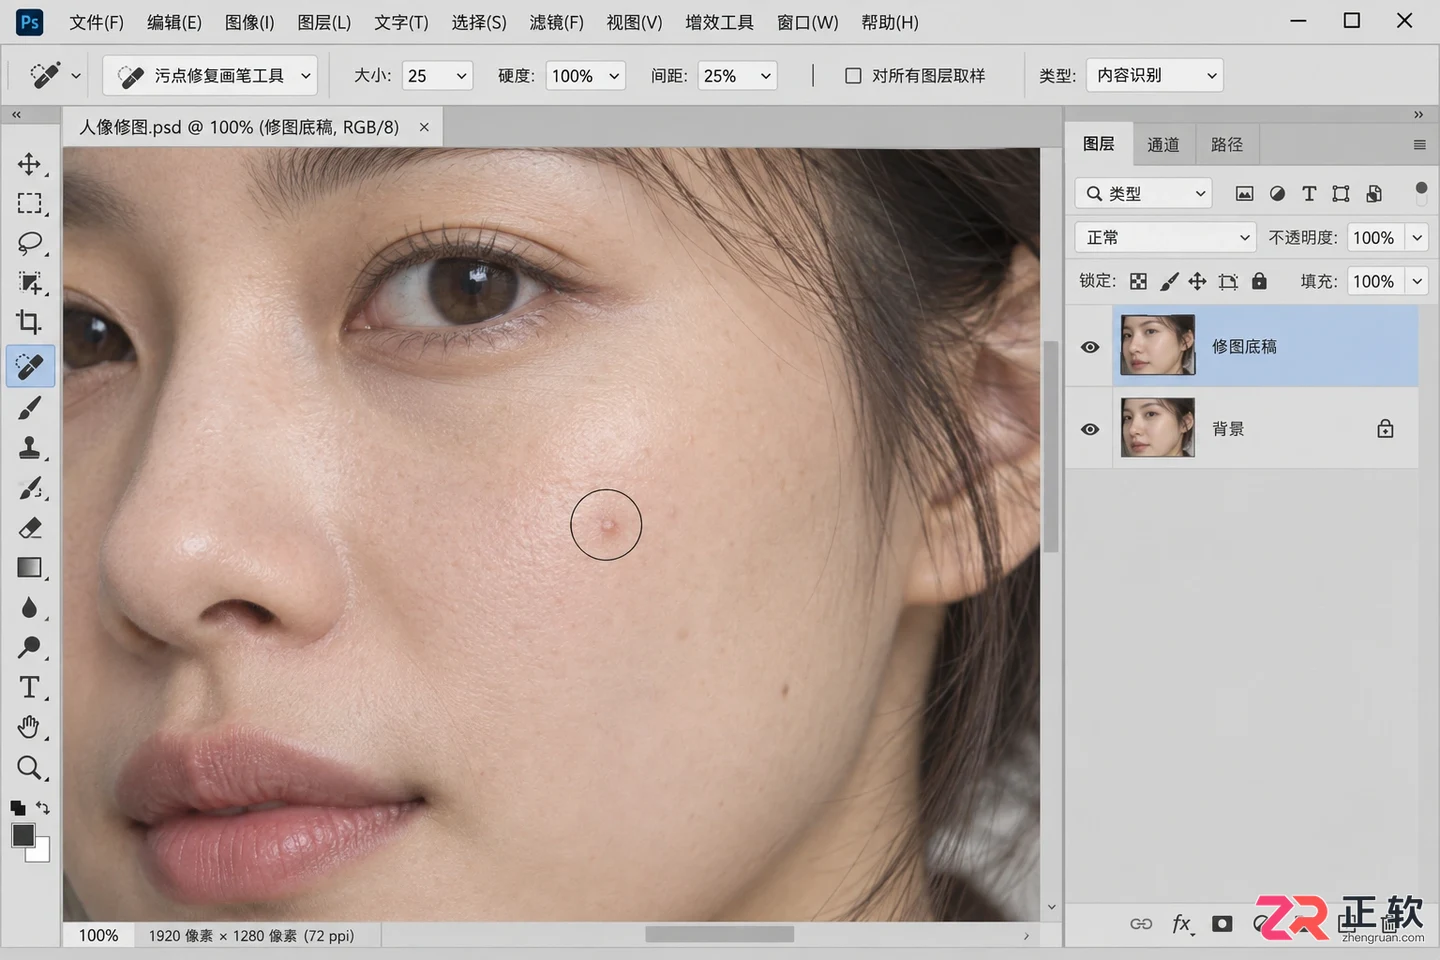Select the Gradient tool
Viewport: 1440px width, 960px height.
30,568
